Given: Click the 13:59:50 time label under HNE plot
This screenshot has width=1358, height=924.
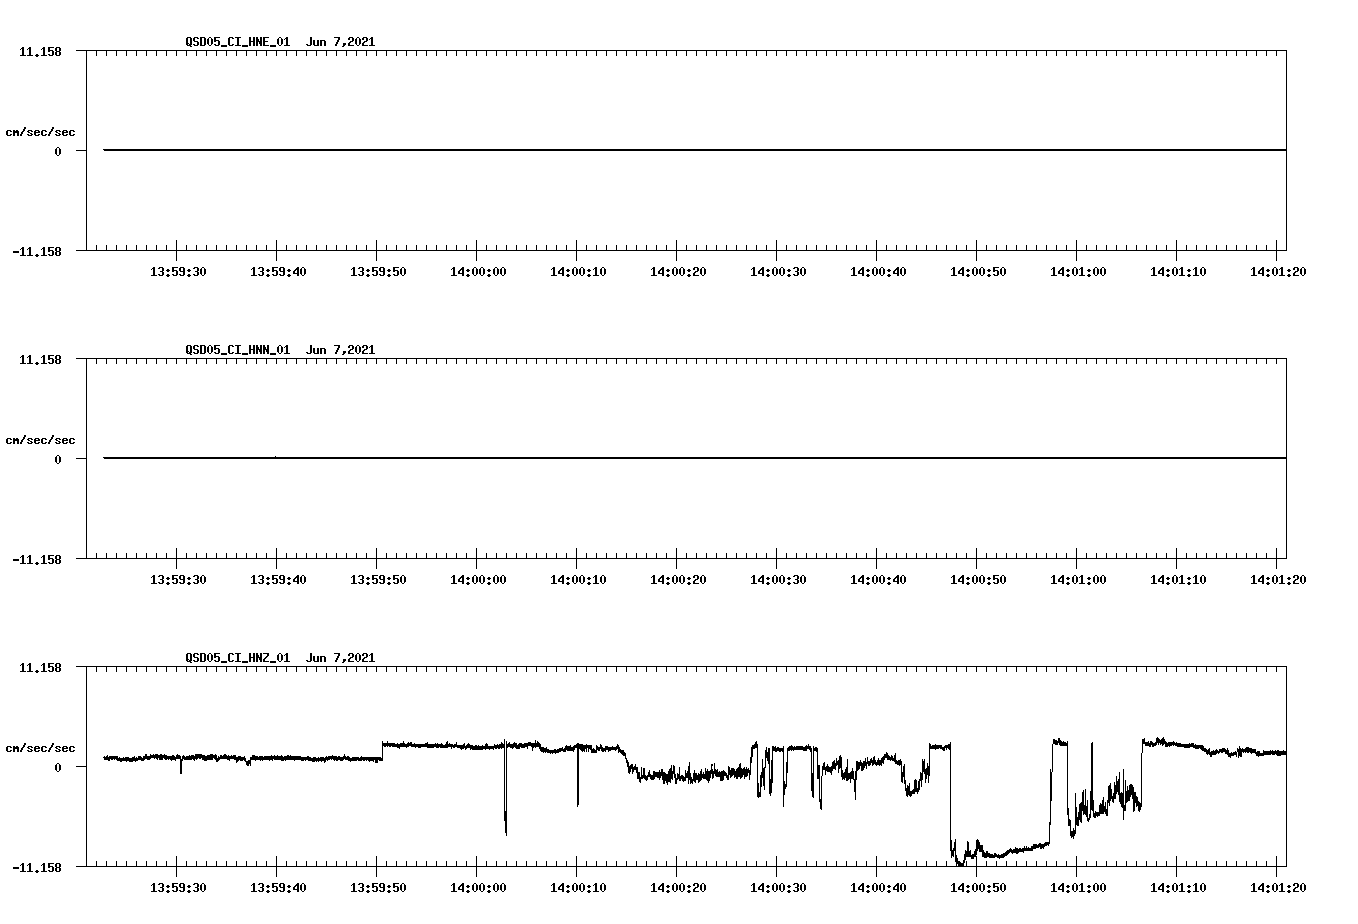Looking at the screenshot, I should coord(378,271).
